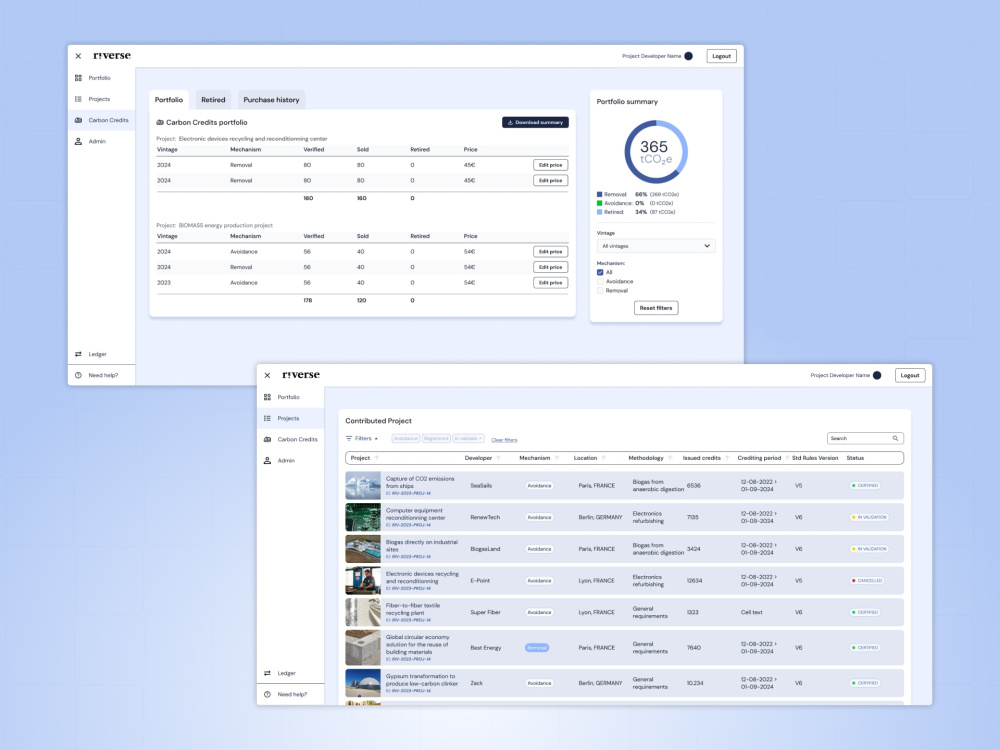Select Portfolio in Projects window sidebar
This screenshot has width=1000, height=750.
pos(288,397)
